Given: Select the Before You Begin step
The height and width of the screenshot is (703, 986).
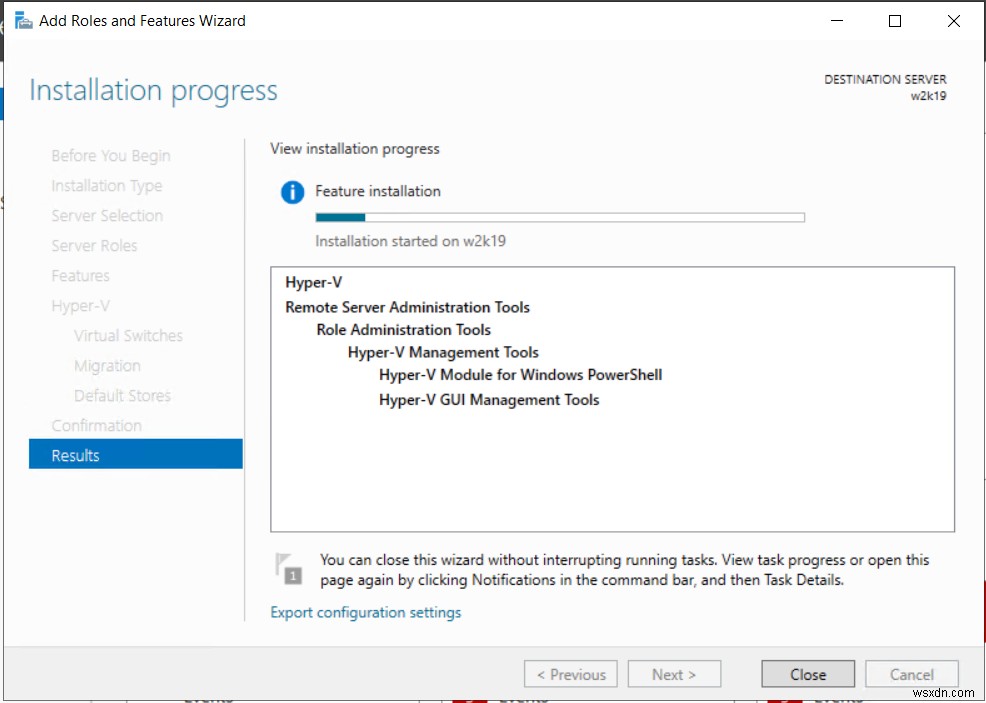Looking at the screenshot, I should click(x=110, y=155).
